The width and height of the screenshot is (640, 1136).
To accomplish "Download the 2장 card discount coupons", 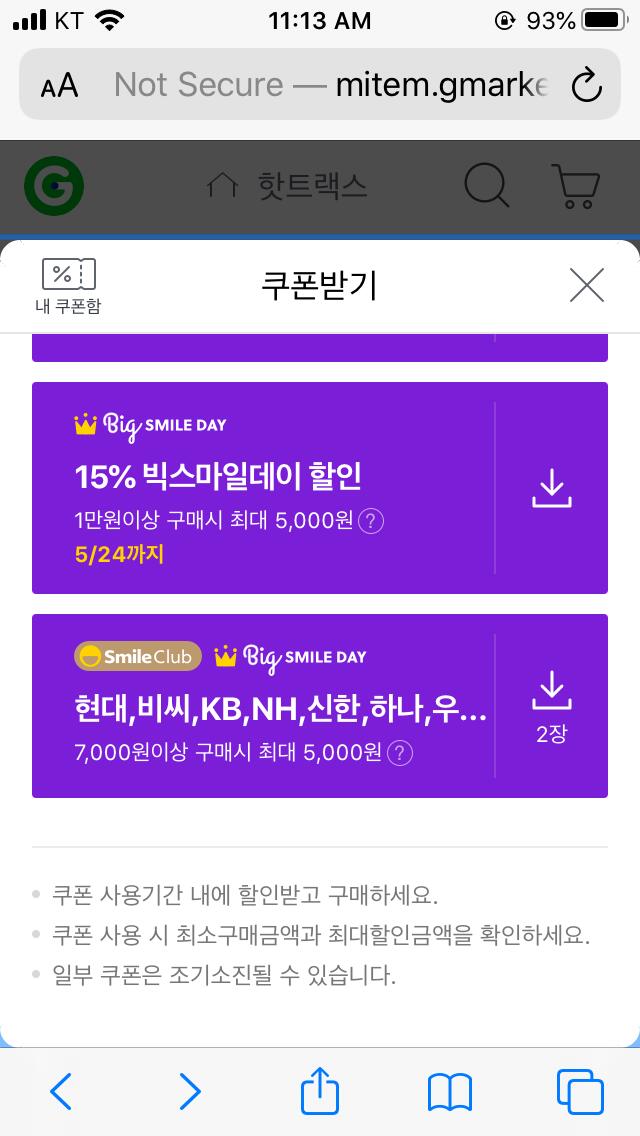I will click(552, 706).
